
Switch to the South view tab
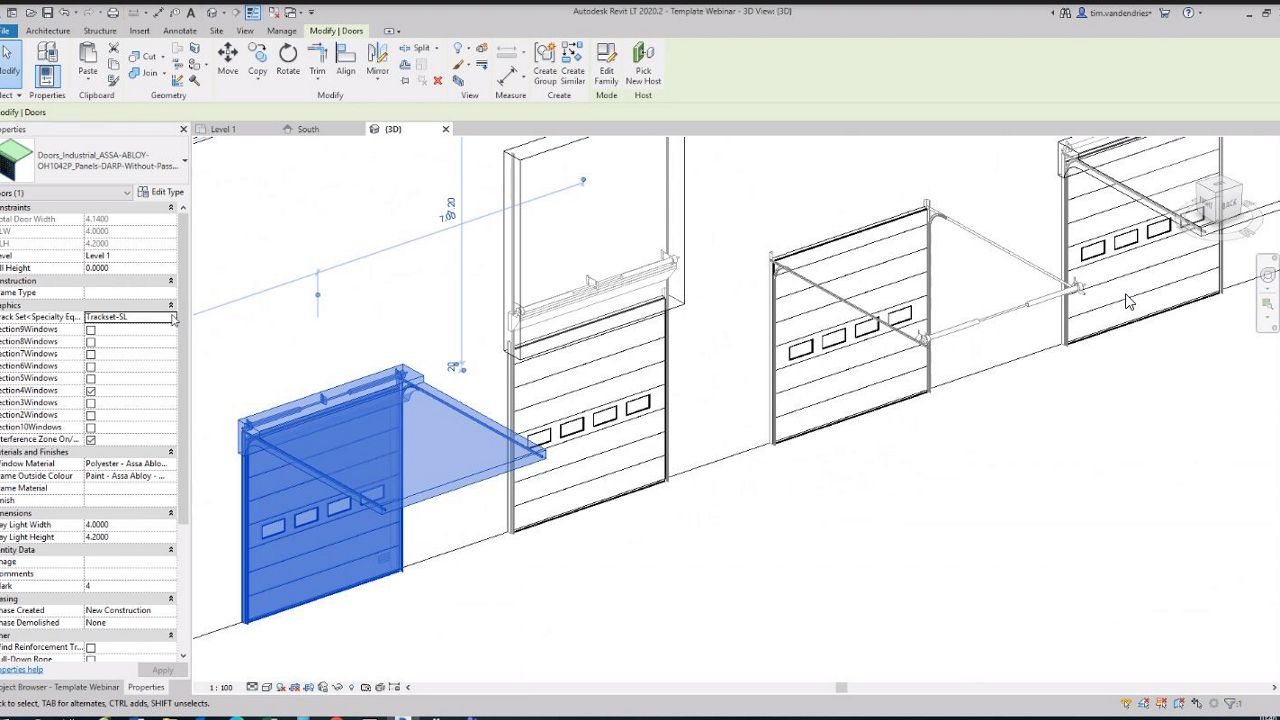307,129
